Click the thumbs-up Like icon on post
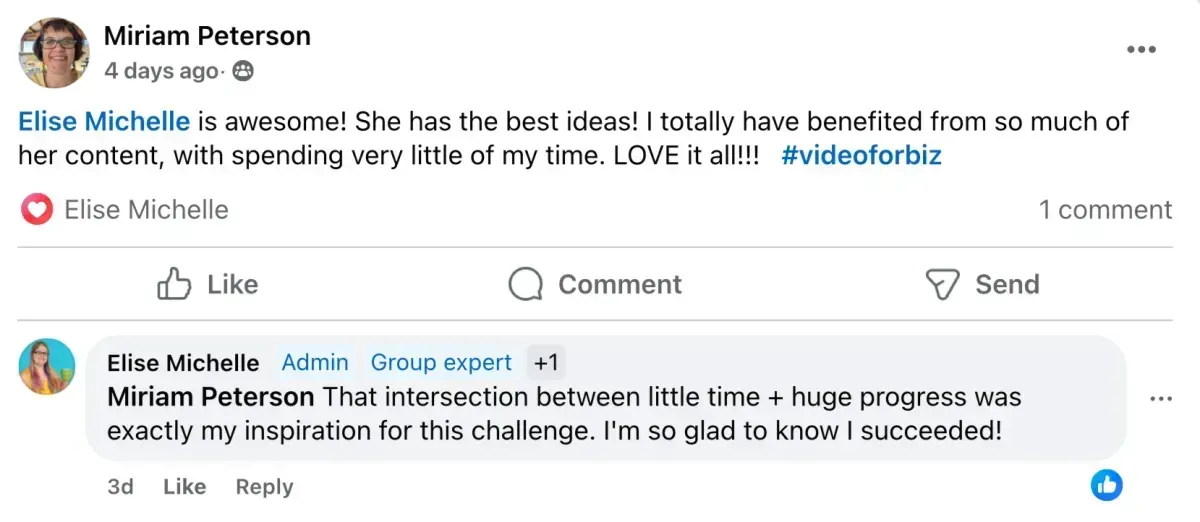1200x522 pixels. (174, 285)
